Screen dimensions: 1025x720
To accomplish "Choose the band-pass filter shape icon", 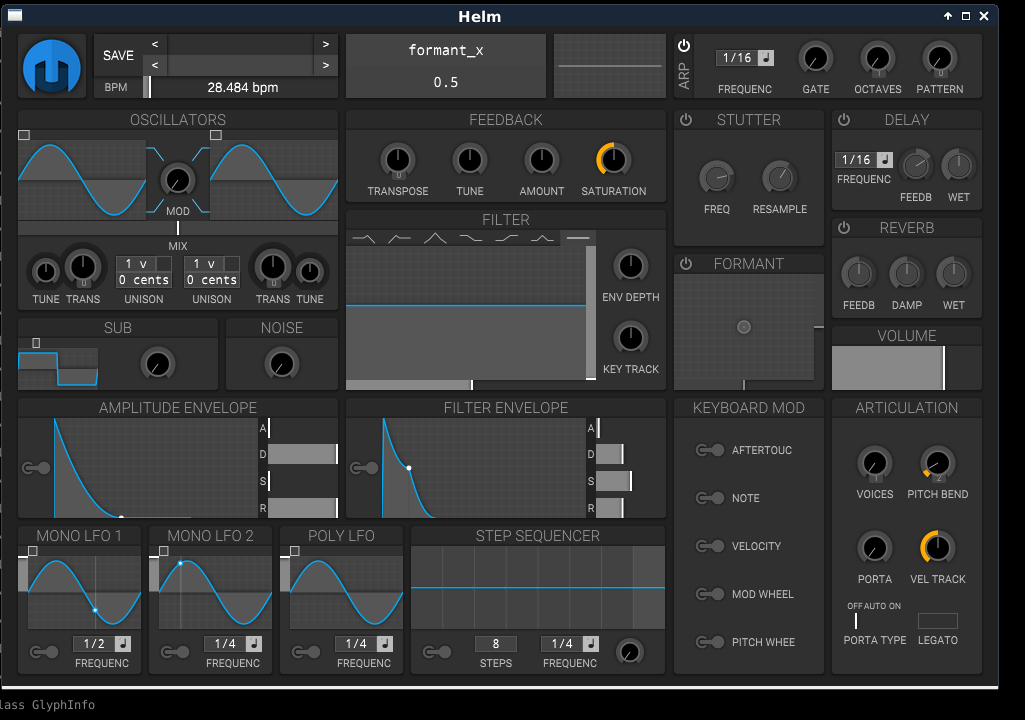I will click(x=435, y=239).
